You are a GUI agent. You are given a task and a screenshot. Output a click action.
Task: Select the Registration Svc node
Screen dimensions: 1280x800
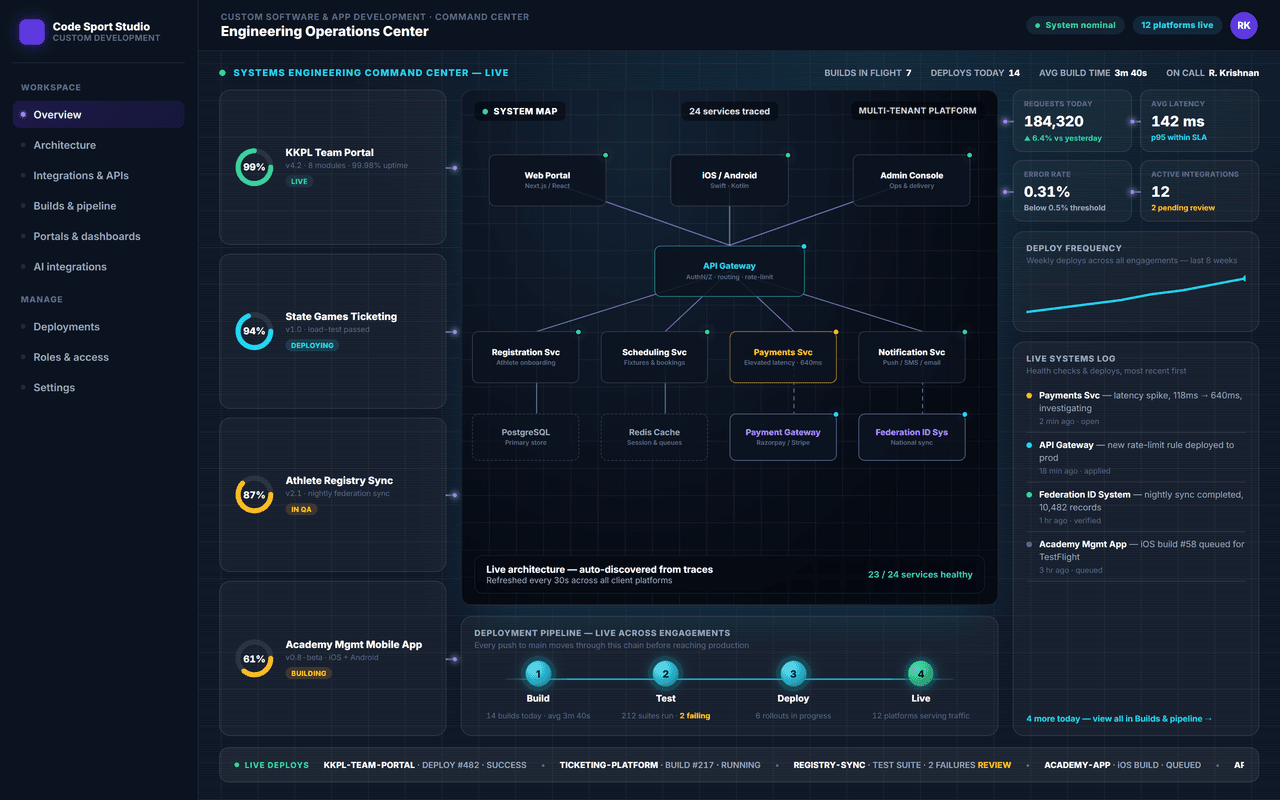coord(525,357)
